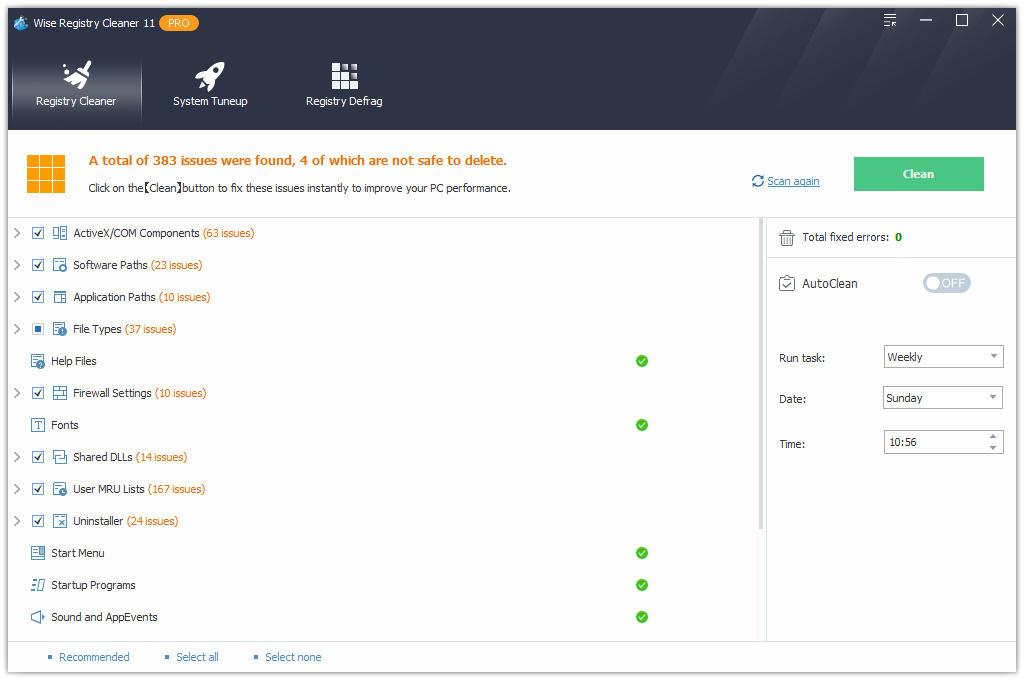1024x680 pixels.
Task: Click the ActiveX/COM Components category icon
Action: click(59, 233)
